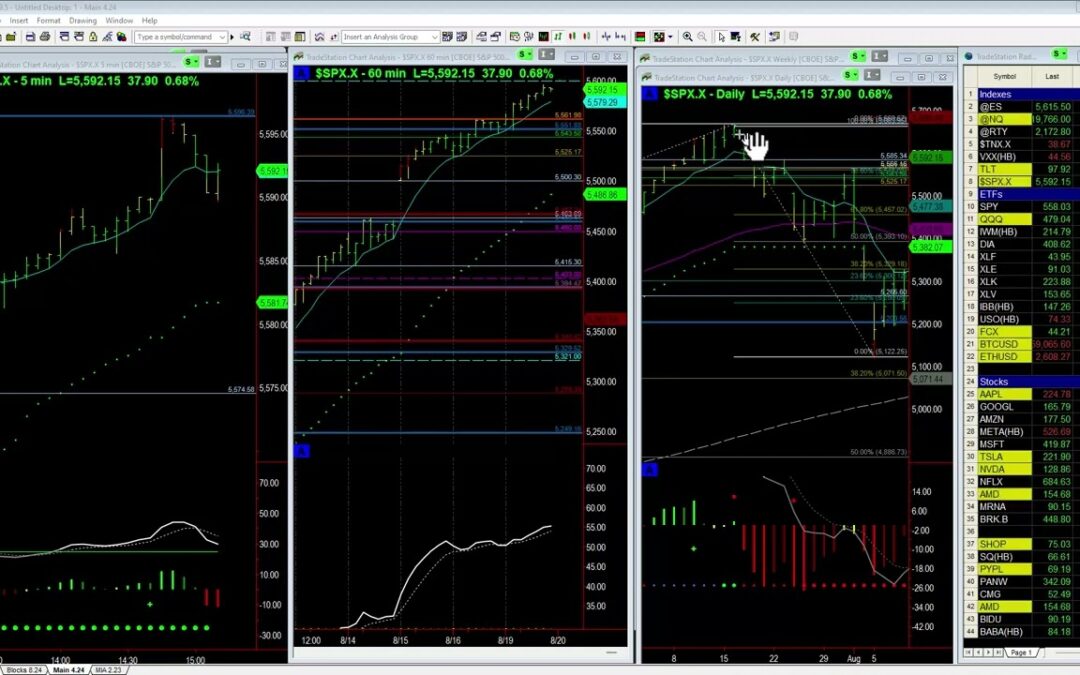
Task: Click the zoom in magnifier icon
Action: (x=687, y=37)
